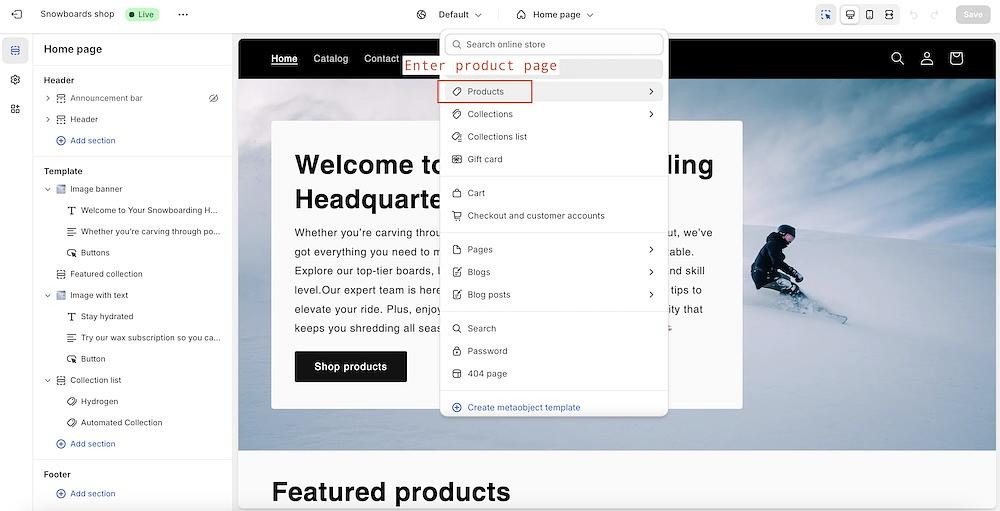Click the storefront search magnifier icon
The image size is (1000, 511).
tap(897, 58)
